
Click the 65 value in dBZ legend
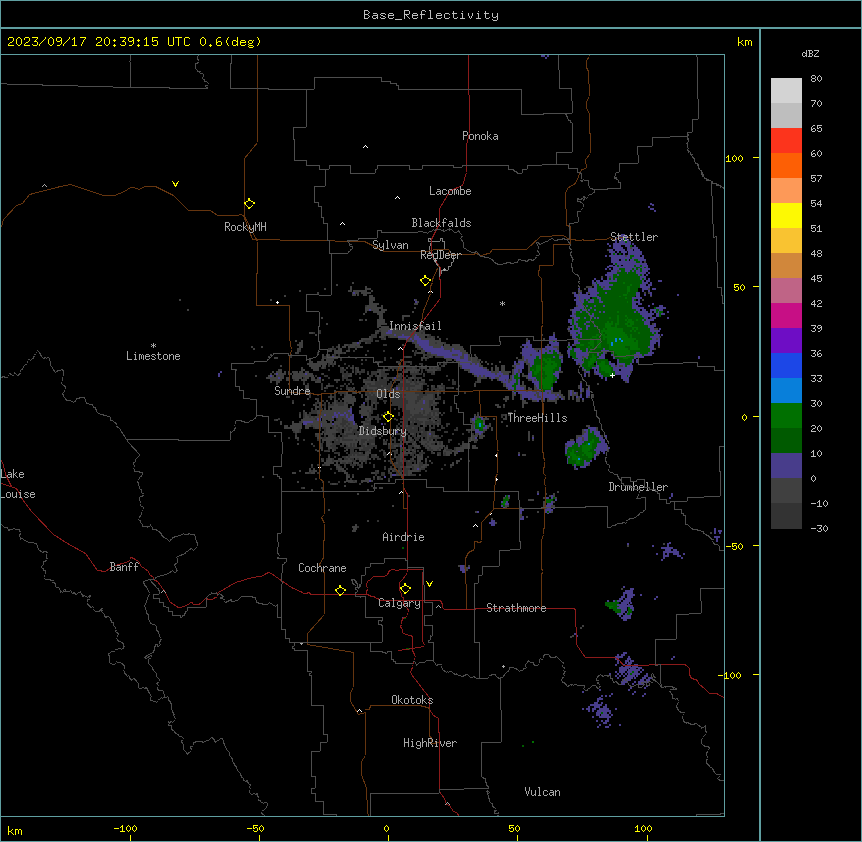click(816, 129)
